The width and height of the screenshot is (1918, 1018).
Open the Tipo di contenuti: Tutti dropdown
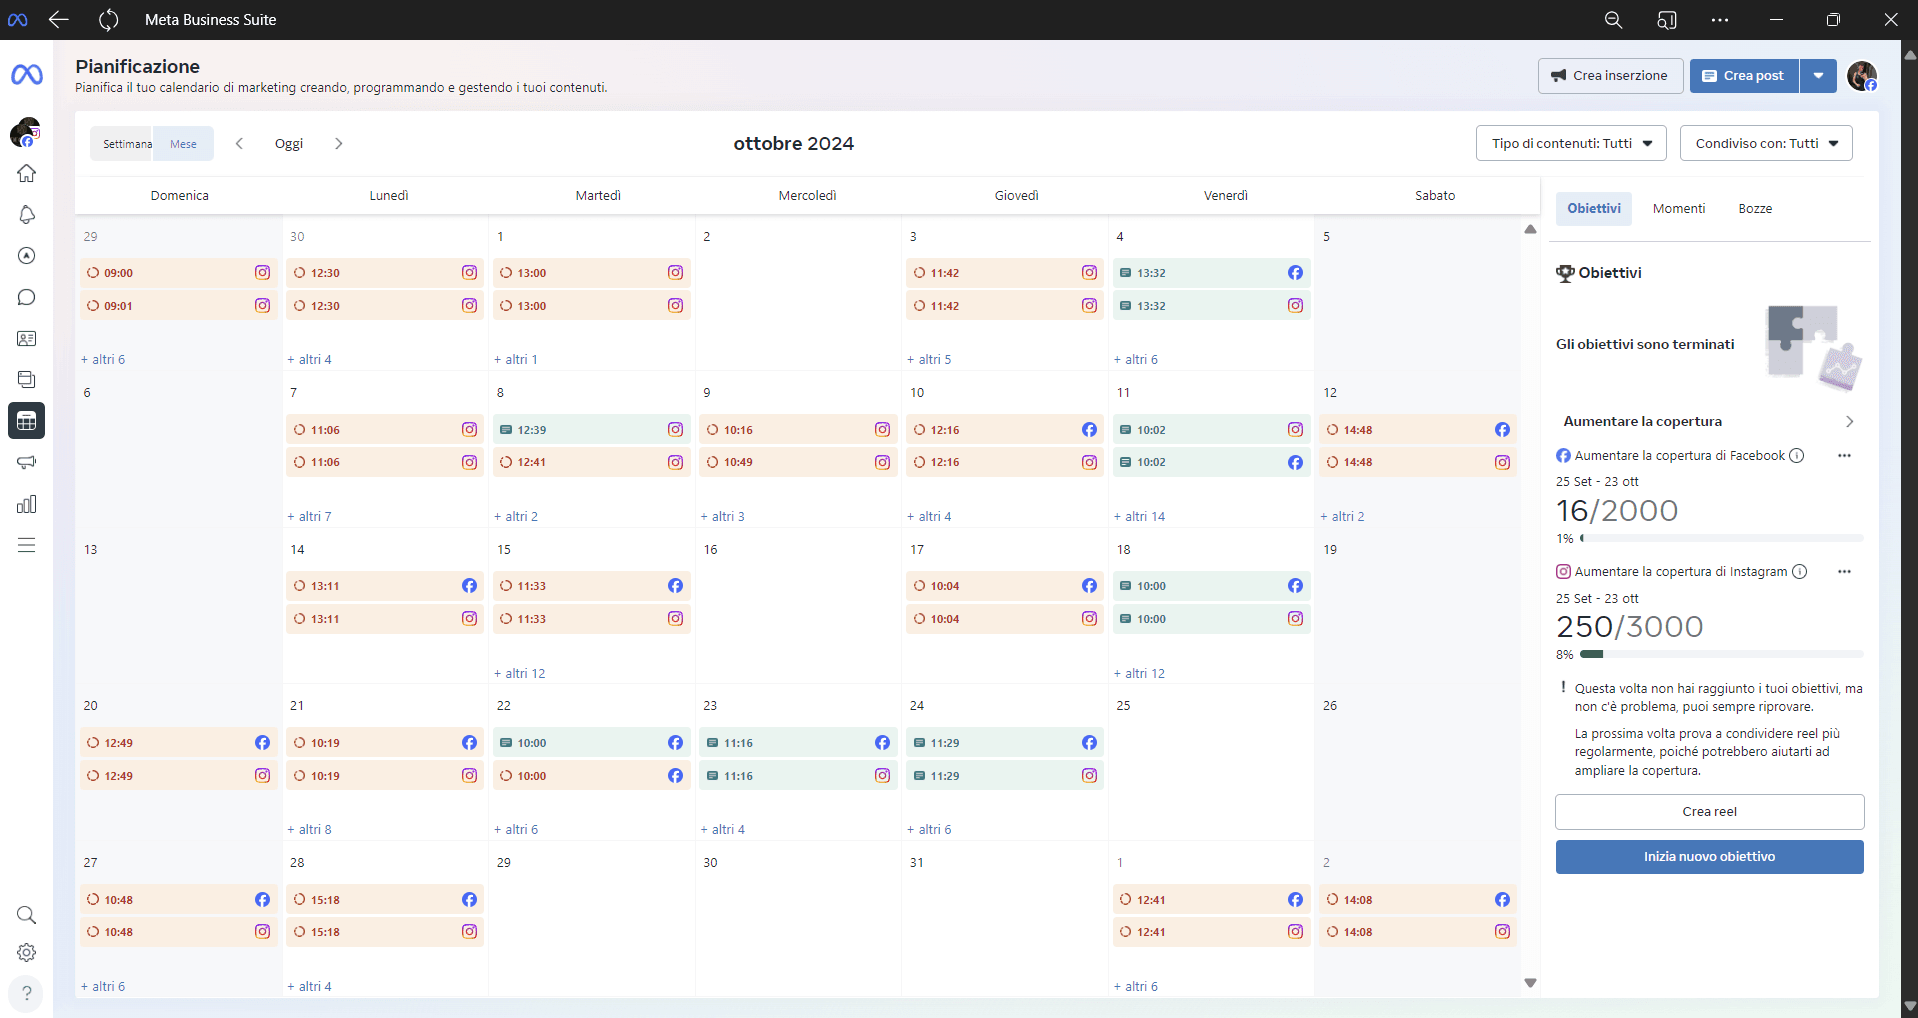point(1570,142)
